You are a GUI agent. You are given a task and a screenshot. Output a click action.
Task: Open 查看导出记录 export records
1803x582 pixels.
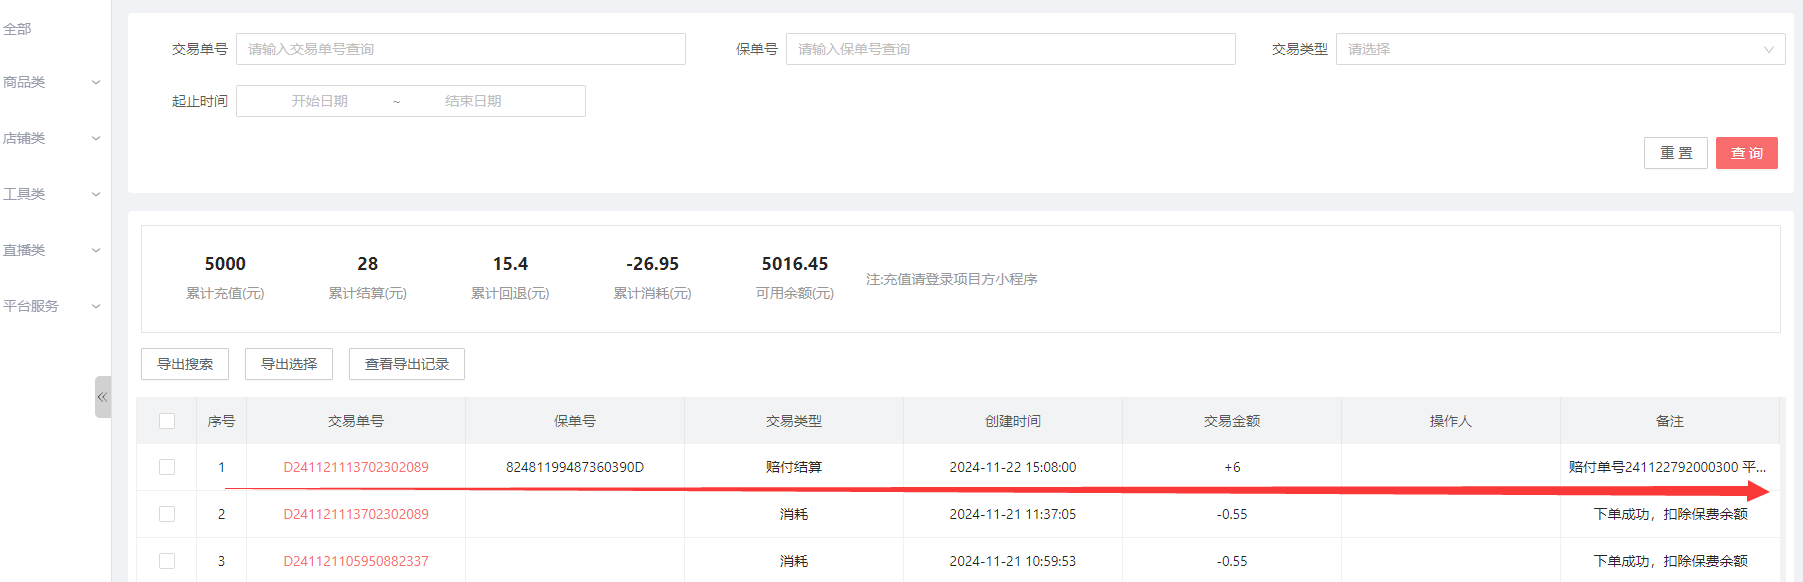tap(407, 364)
